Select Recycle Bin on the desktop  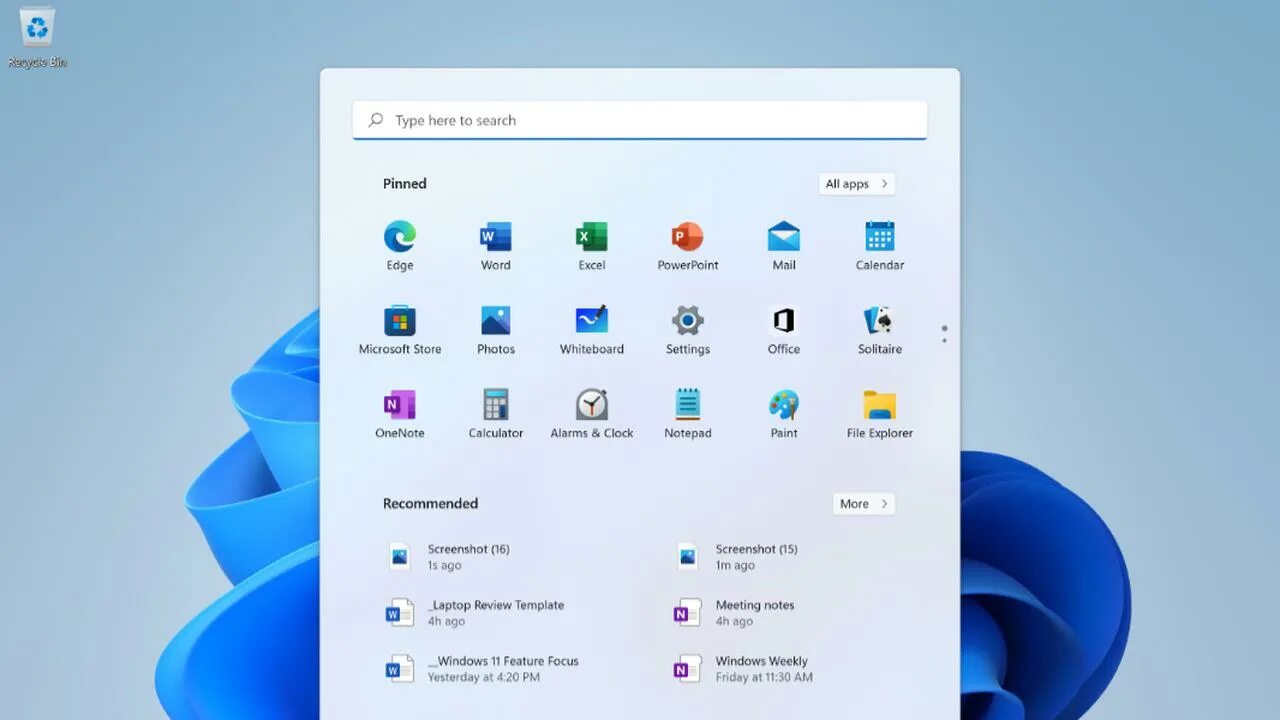tap(37, 38)
